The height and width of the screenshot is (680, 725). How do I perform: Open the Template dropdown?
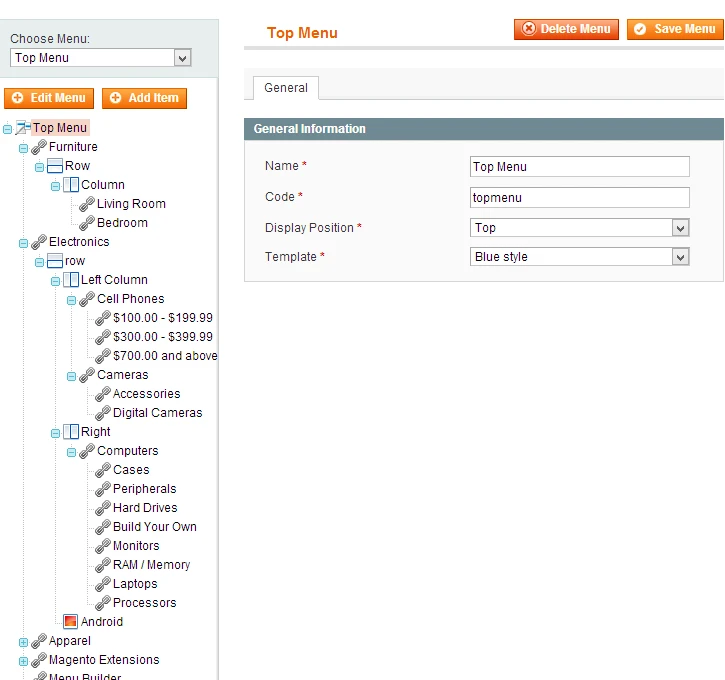click(x=580, y=257)
